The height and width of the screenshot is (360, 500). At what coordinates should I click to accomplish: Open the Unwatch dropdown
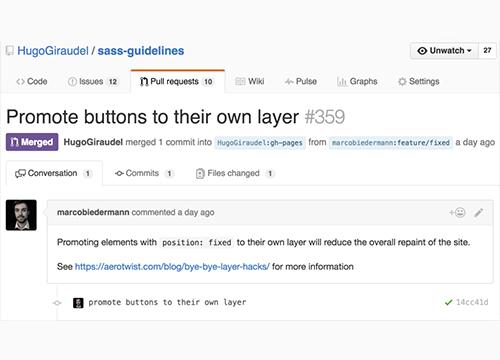click(444, 51)
